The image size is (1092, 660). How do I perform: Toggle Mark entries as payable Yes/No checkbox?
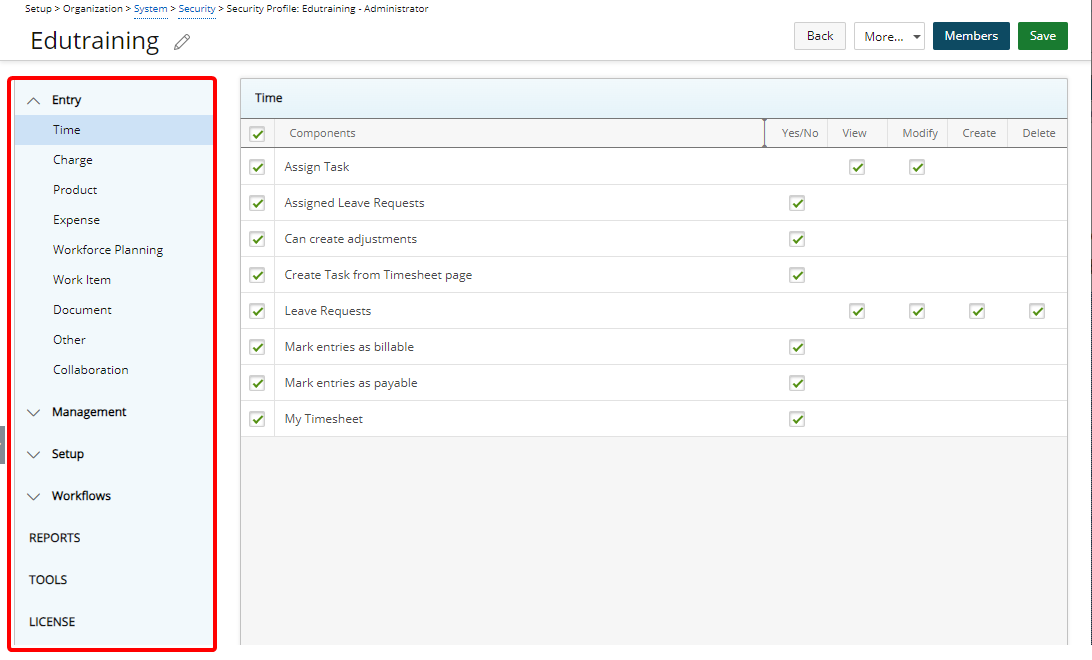coord(797,383)
